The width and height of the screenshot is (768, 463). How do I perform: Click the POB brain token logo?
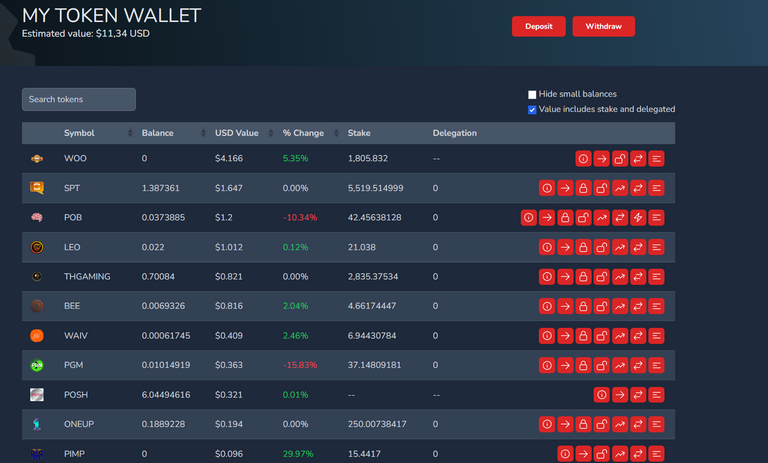[37, 217]
